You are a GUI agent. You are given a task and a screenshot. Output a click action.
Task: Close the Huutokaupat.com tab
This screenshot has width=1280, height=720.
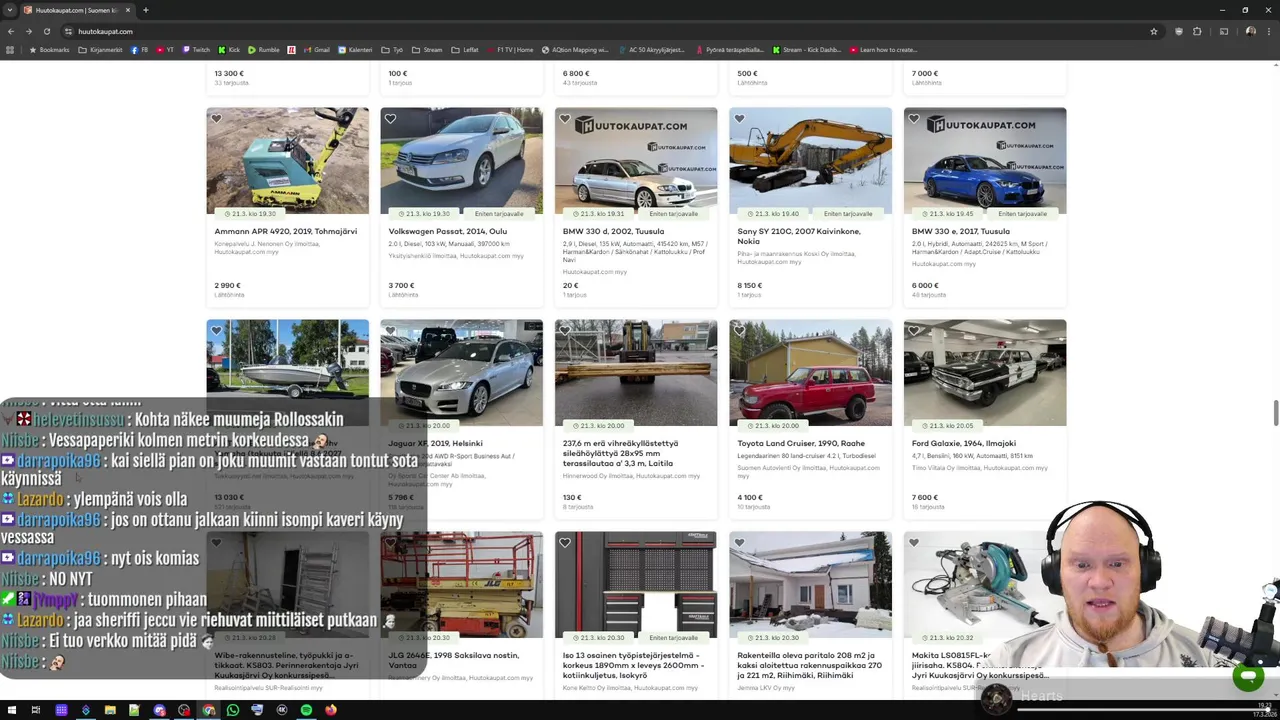click(129, 10)
